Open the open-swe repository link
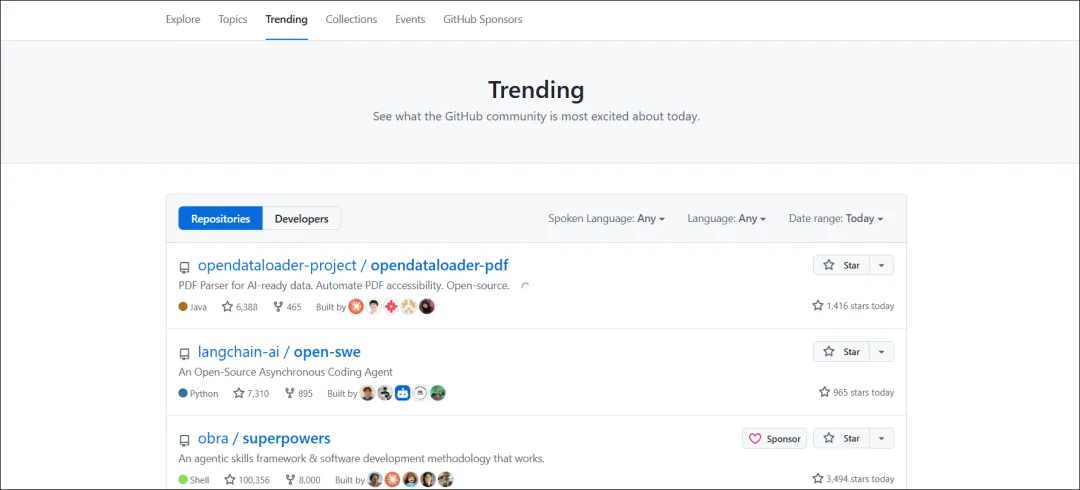 point(327,351)
